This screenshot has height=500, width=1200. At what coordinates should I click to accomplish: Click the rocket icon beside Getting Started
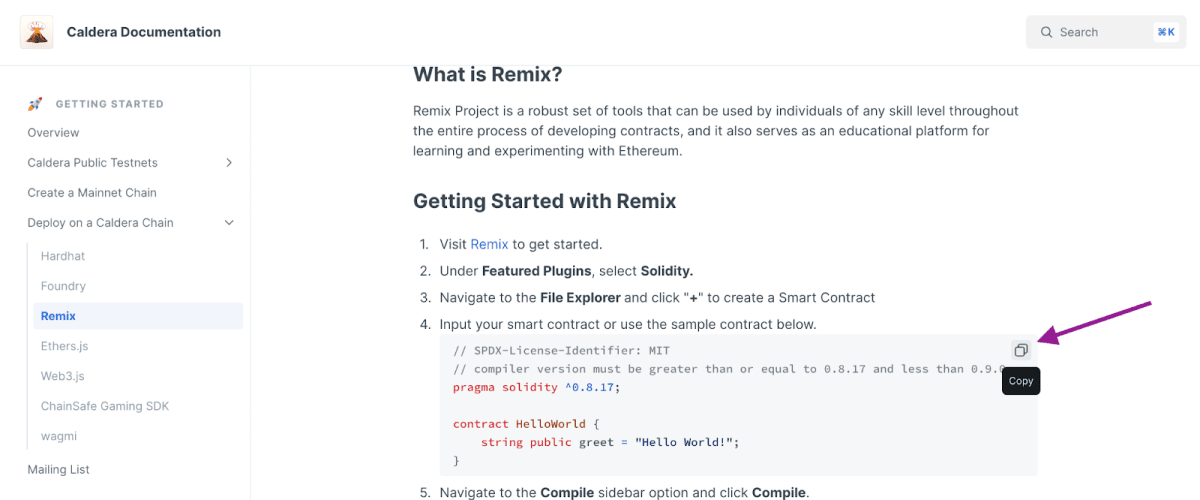coord(35,104)
